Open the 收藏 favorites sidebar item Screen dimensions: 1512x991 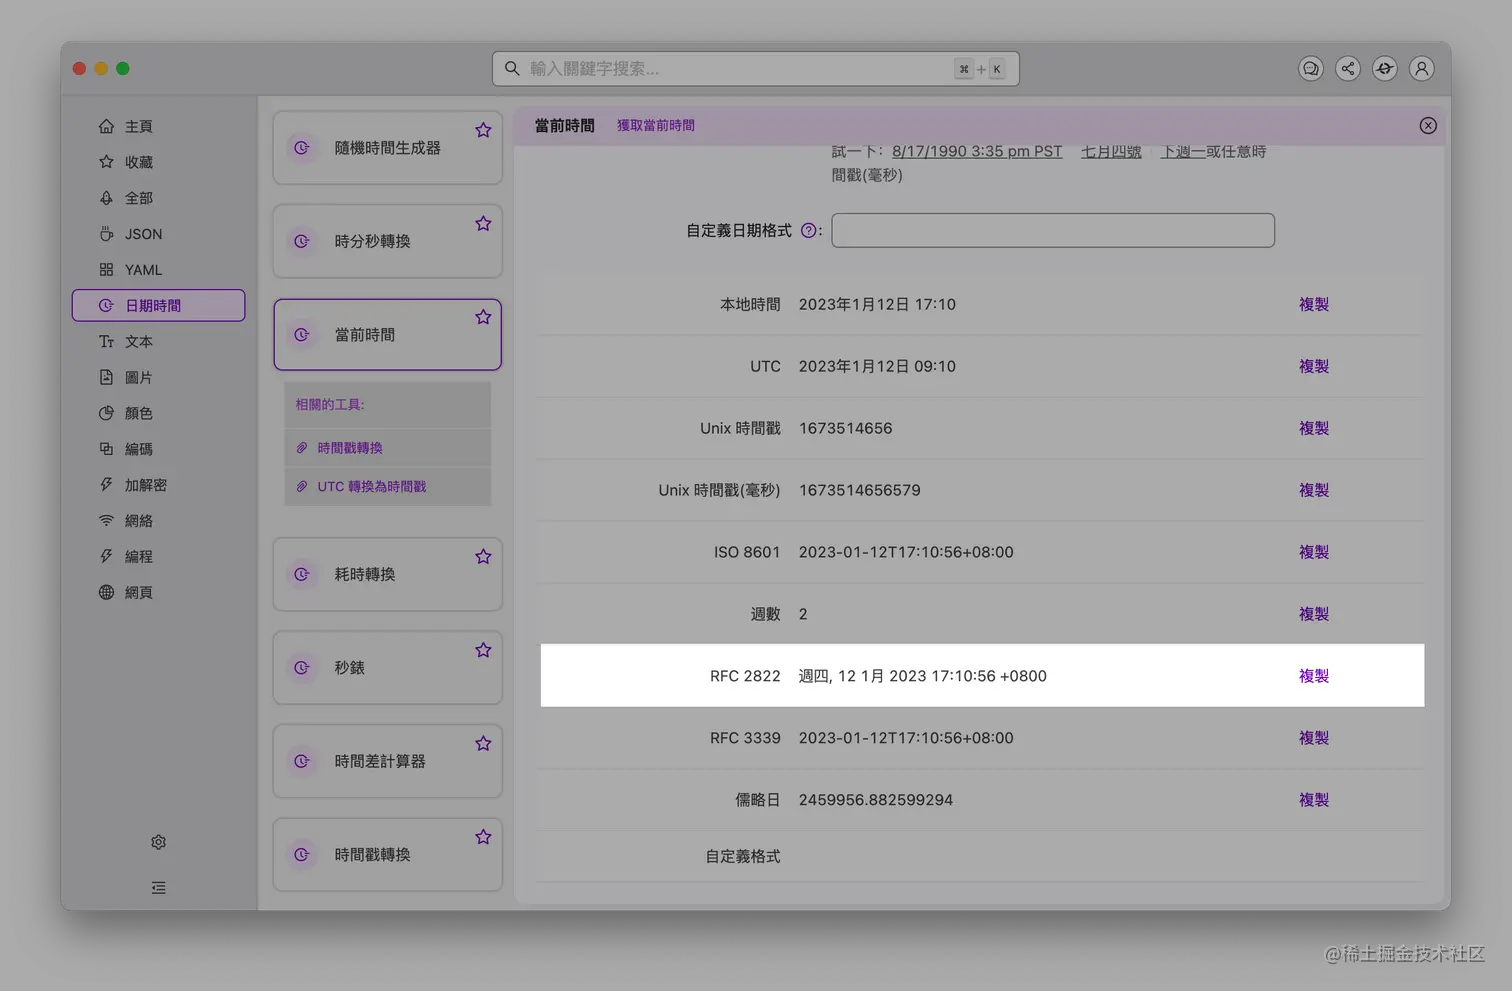tap(158, 162)
